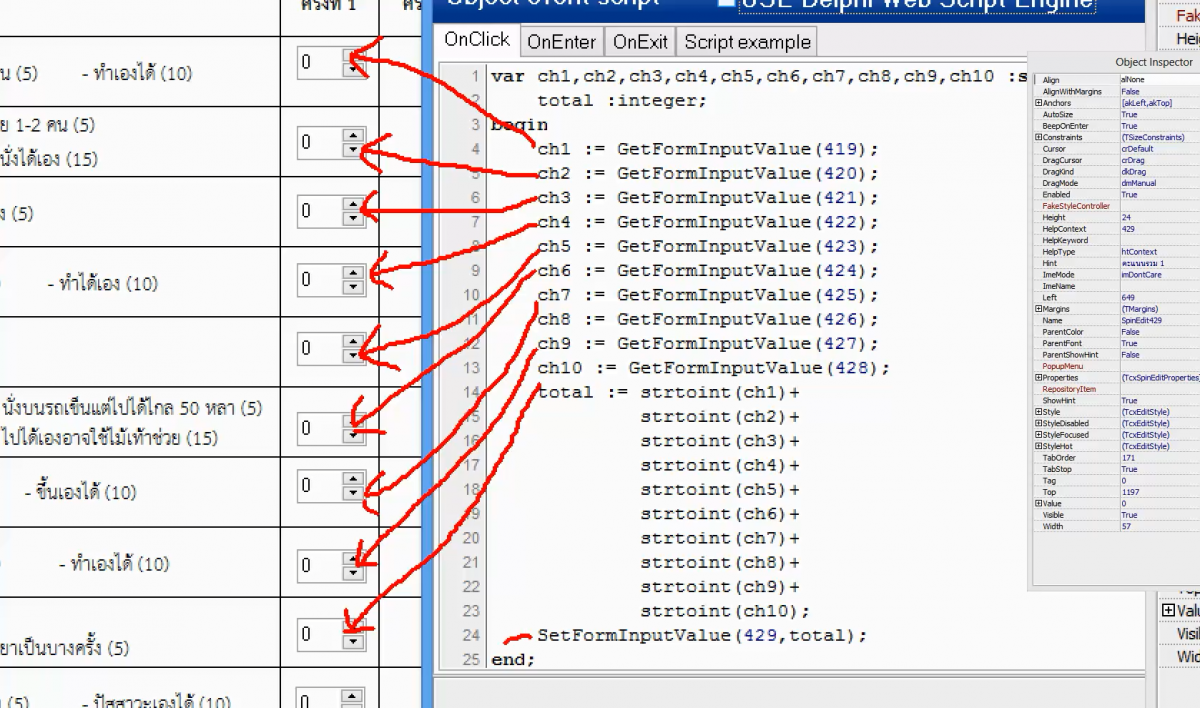Image resolution: width=1200 pixels, height=708 pixels.
Task: Expand the Value property in Object Inspector
Action: point(1039,504)
